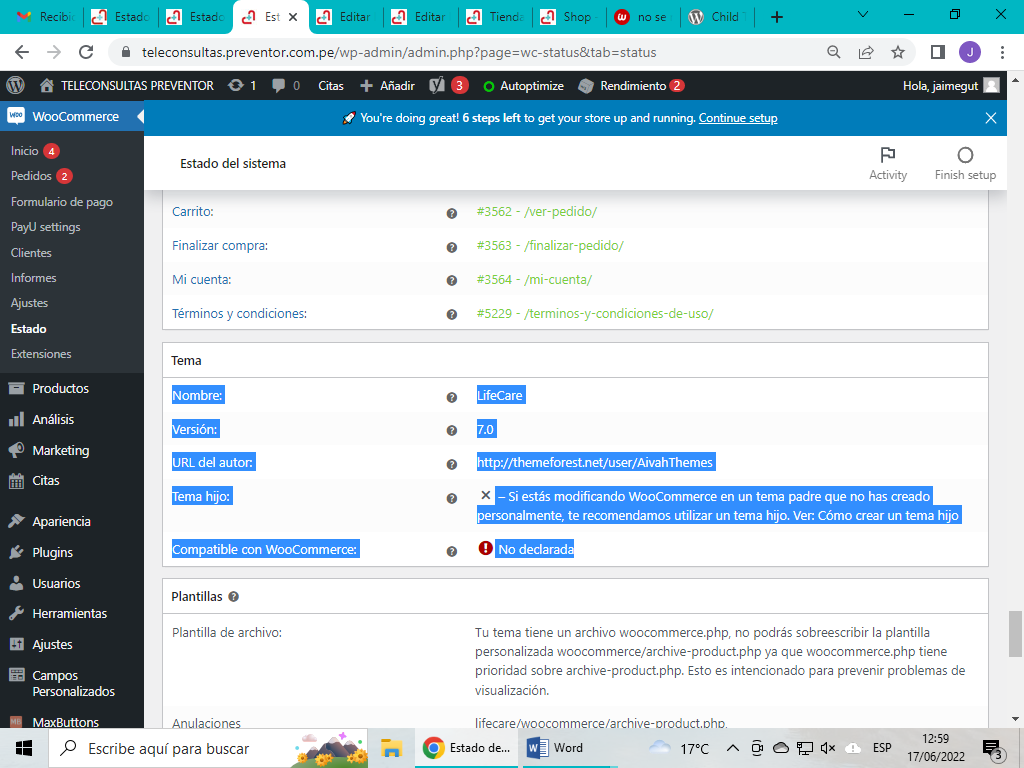Open the Yoast SEO icon with 3 notifications
The width and height of the screenshot is (1024, 768).
coord(449,86)
